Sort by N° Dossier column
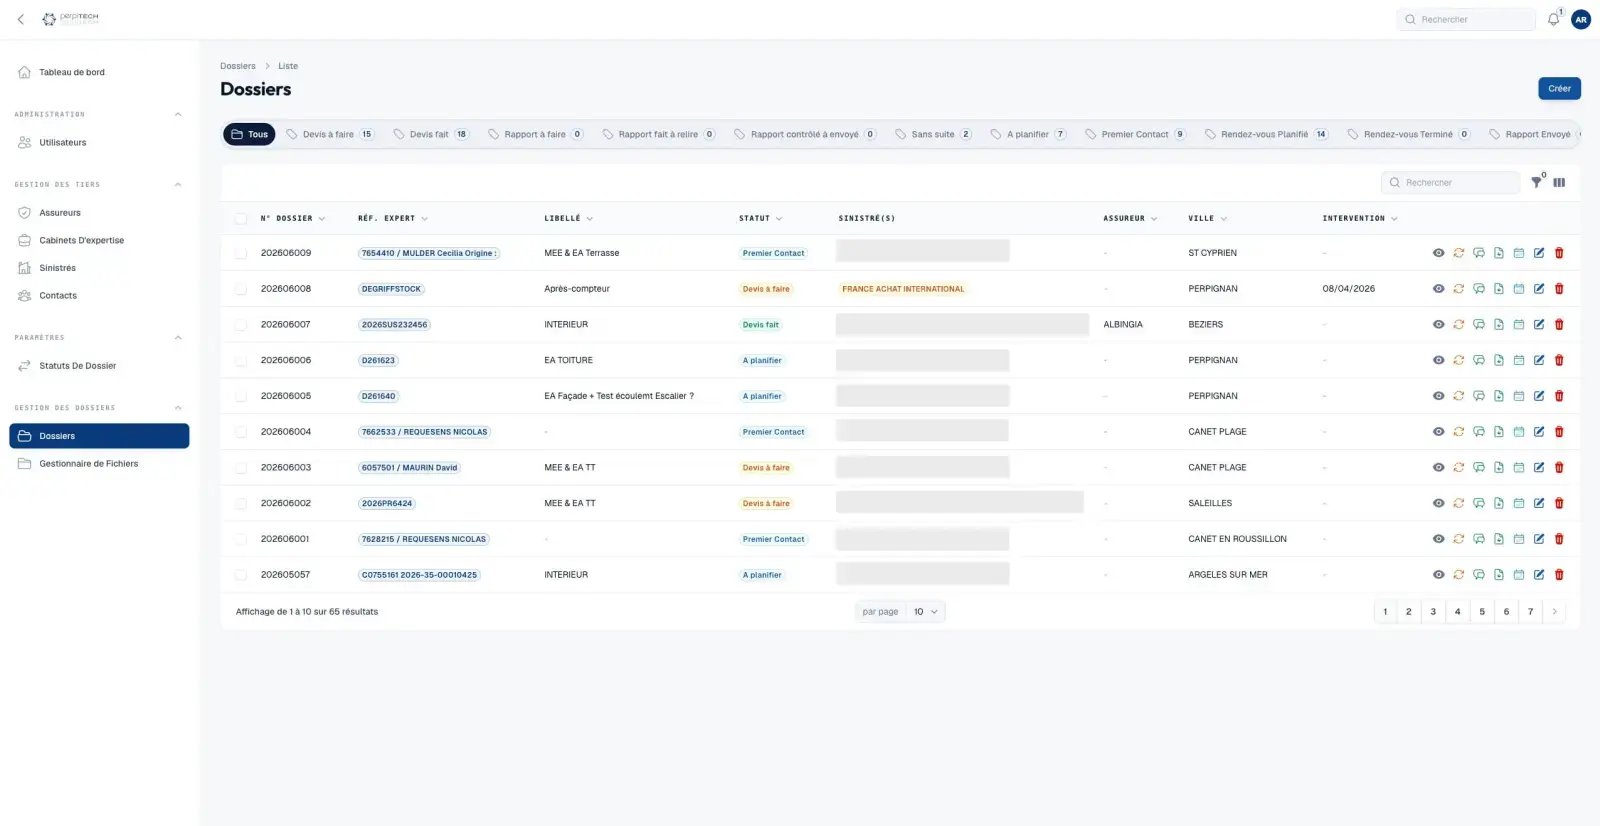The image size is (1600, 826). (x=293, y=218)
